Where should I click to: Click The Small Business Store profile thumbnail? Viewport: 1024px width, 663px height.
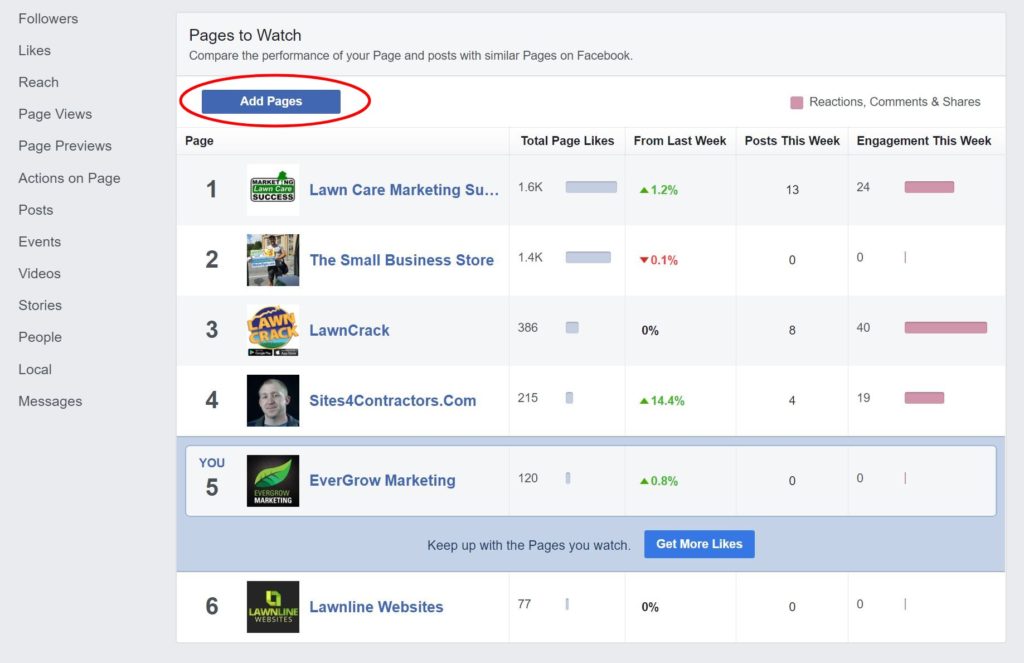tap(273, 260)
